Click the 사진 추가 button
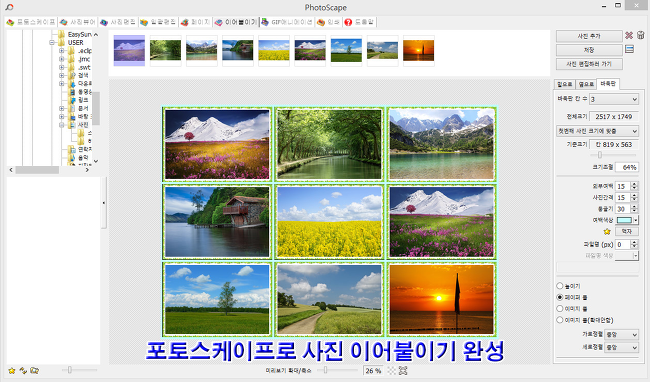Viewport: 650px width, 382px height. click(x=589, y=36)
